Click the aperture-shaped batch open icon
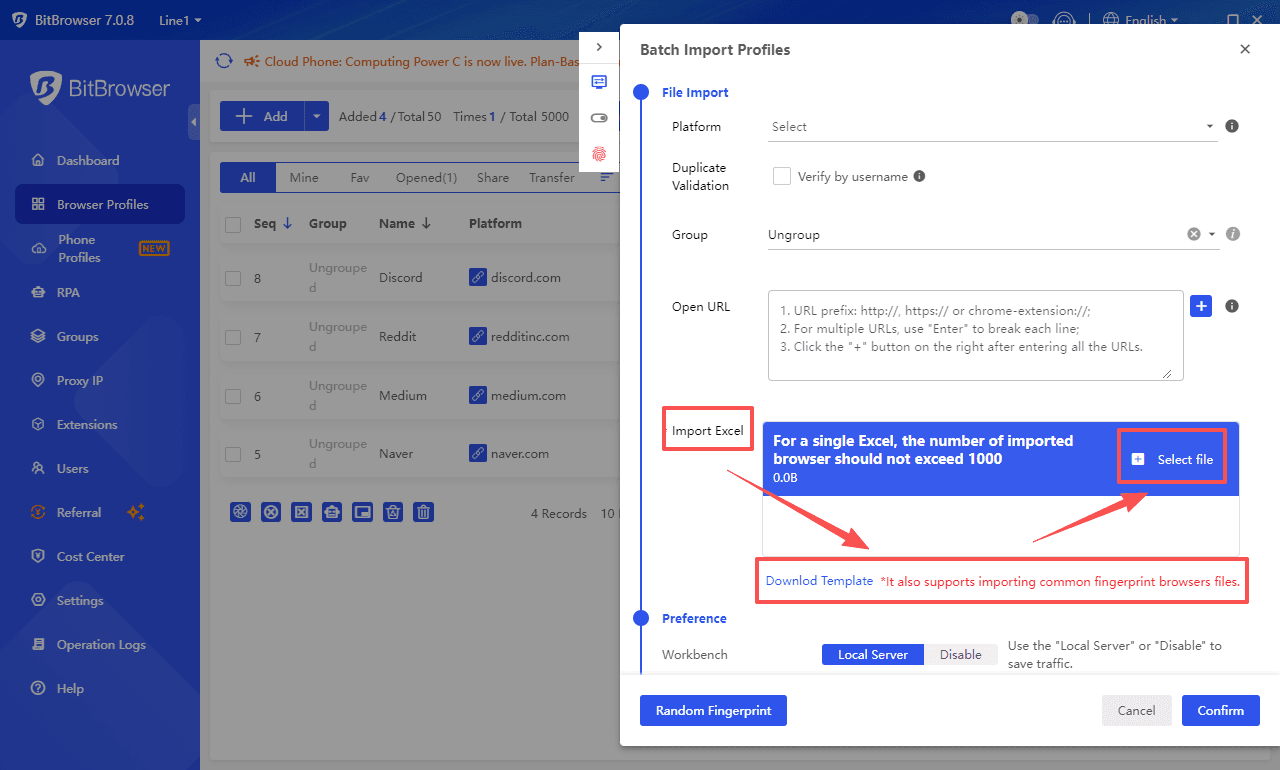The width and height of the screenshot is (1280, 770). tap(240, 511)
